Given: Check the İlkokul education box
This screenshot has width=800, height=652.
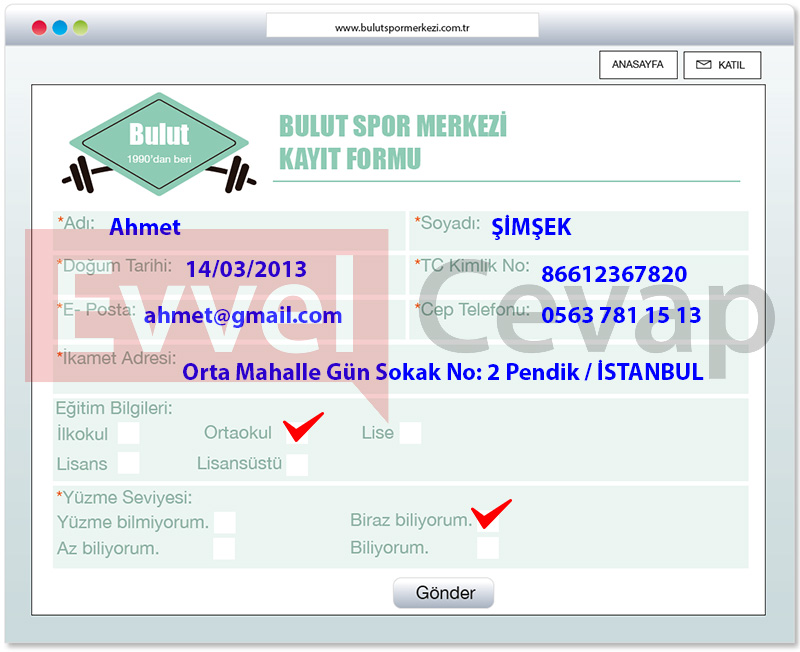Looking at the screenshot, I should pyautogui.click(x=128, y=433).
